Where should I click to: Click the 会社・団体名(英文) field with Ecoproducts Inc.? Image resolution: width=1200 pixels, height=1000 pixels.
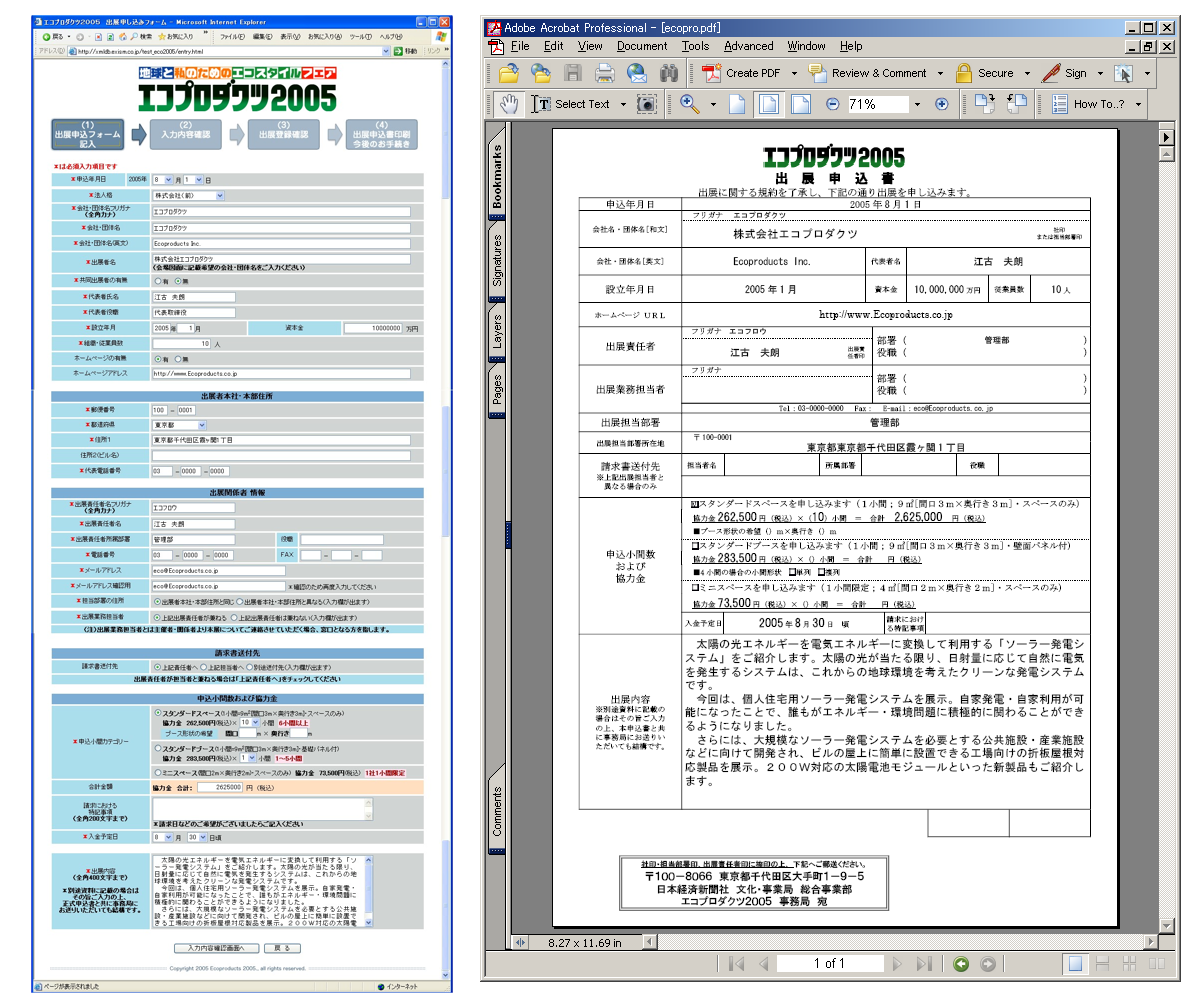coord(281,243)
